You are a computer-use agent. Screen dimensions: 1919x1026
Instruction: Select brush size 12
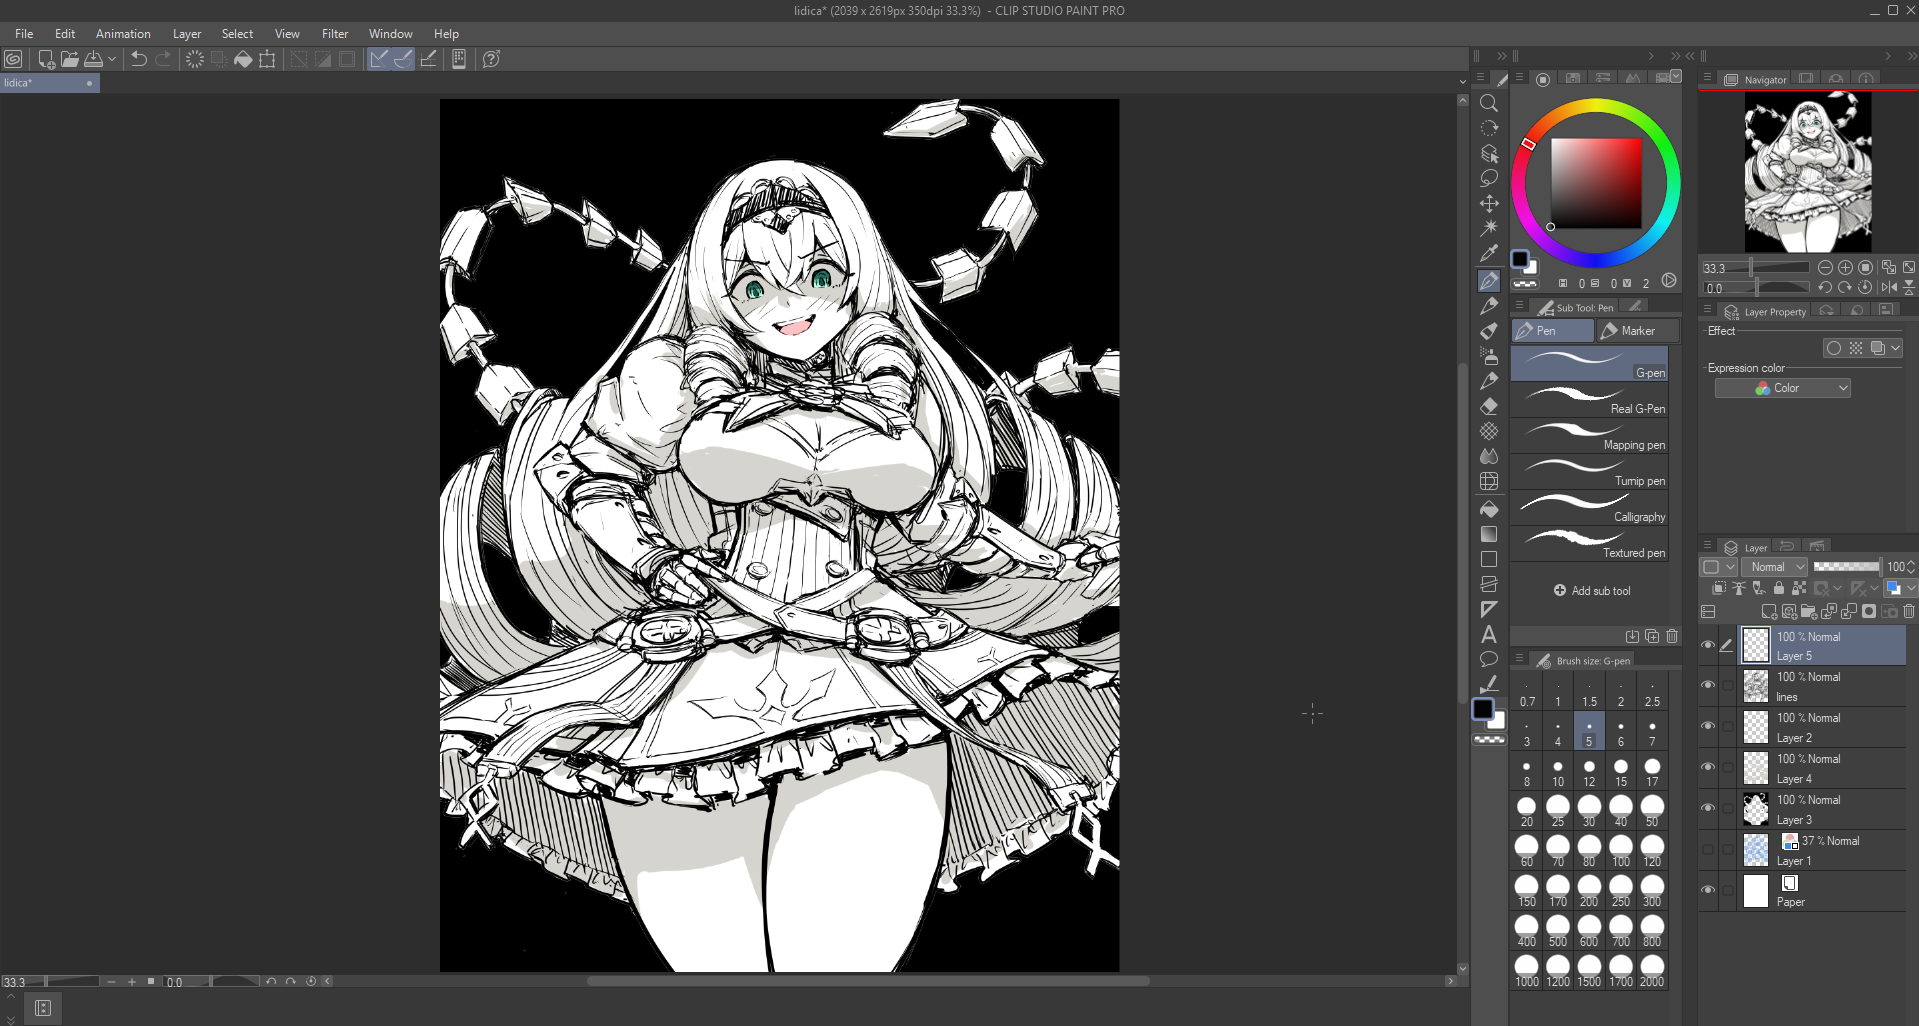[1589, 772]
